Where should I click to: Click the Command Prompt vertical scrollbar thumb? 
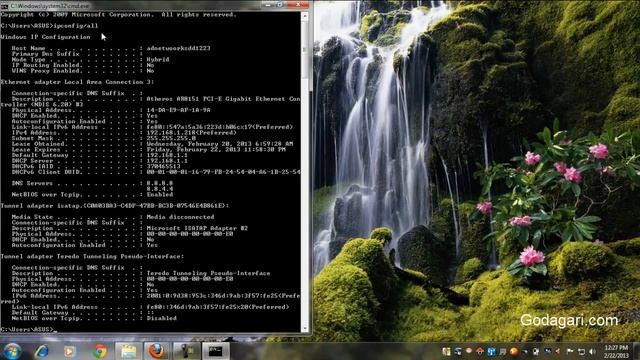tap(305, 49)
